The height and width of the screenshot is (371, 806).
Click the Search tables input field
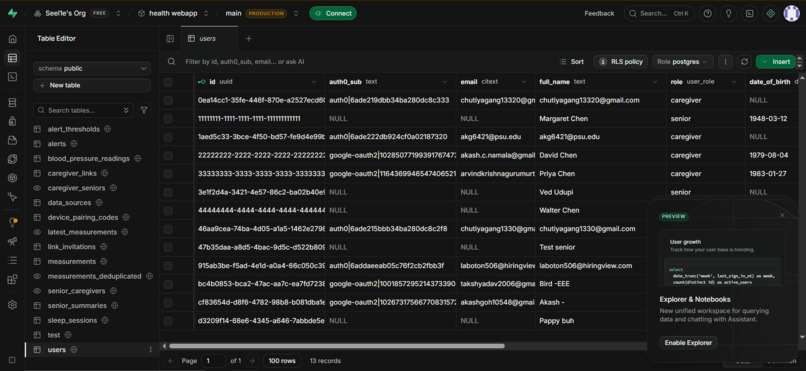click(83, 110)
